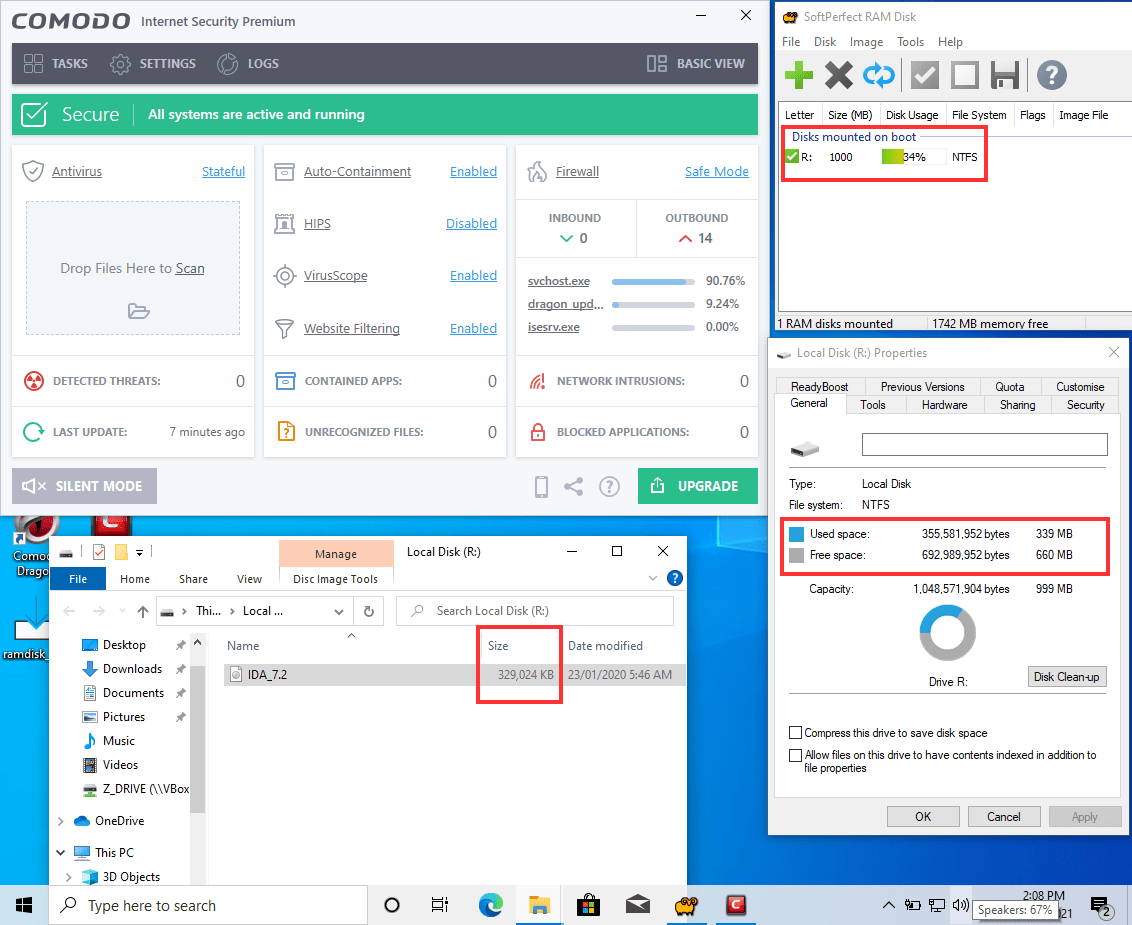Click the share icon in Comodo
1132x925 pixels.
pos(574,487)
